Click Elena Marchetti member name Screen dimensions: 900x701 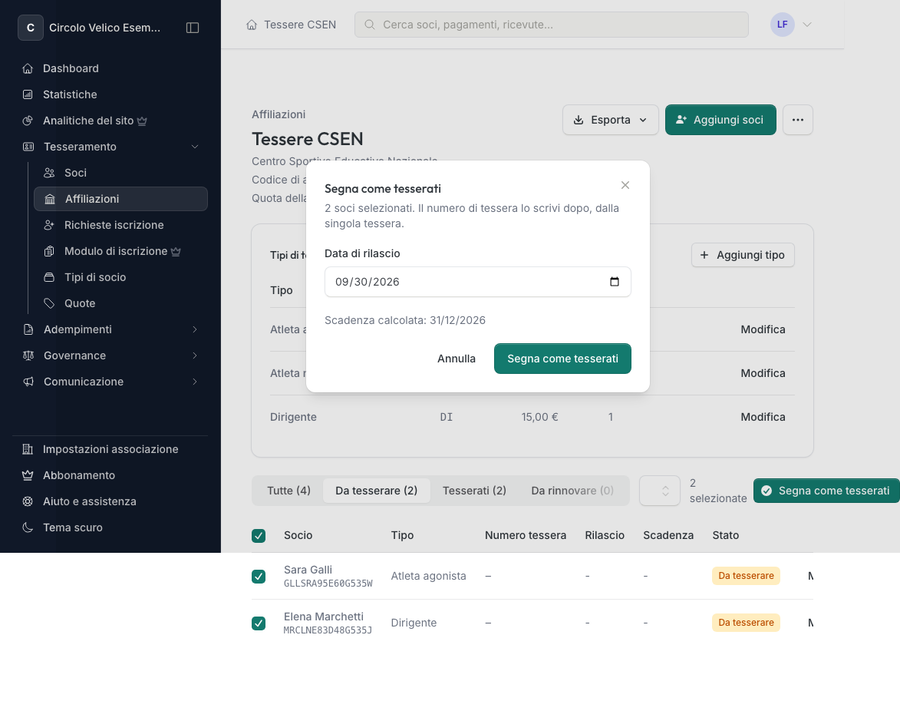(x=323, y=617)
